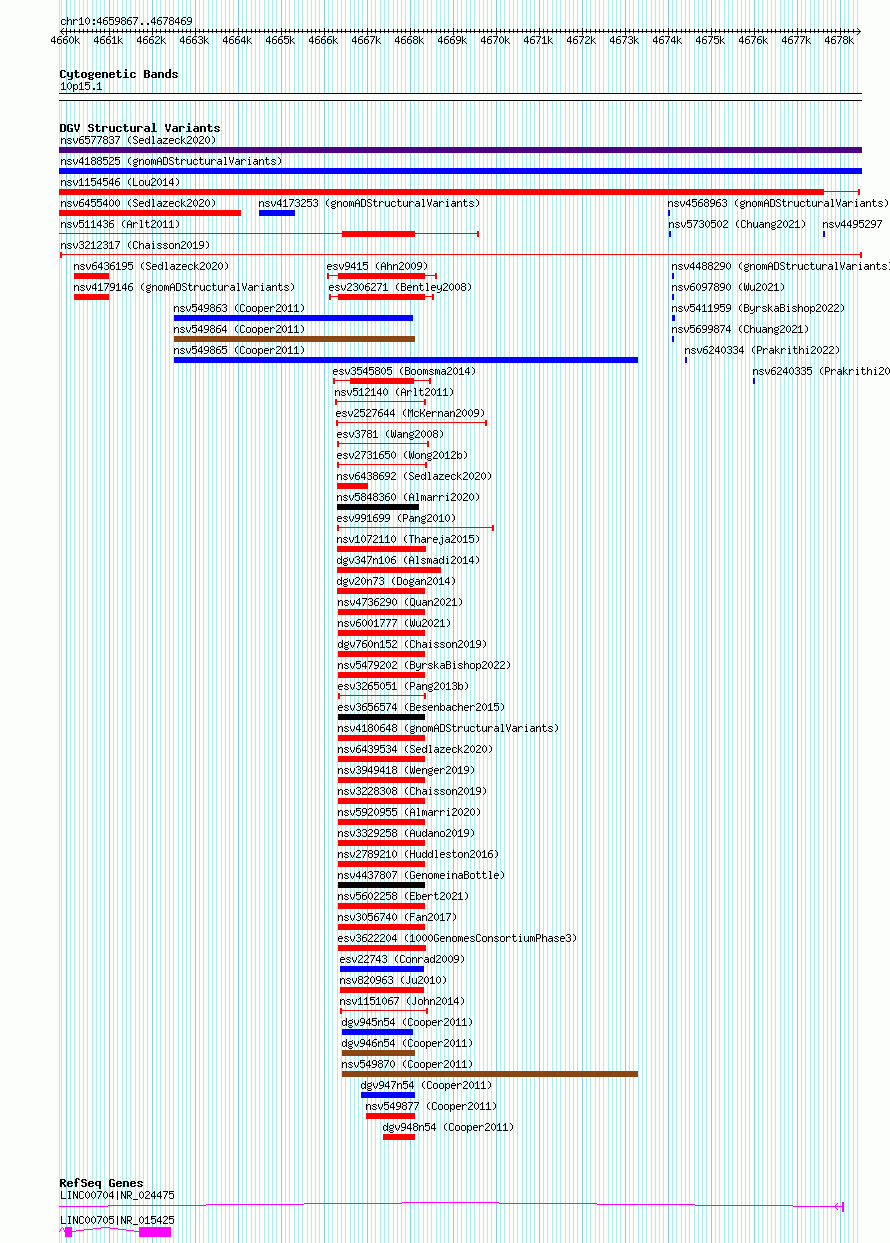The width and height of the screenshot is (890, 1243).
Task: Click the 4666k ruler position marker
Action: tap(323, 41)
